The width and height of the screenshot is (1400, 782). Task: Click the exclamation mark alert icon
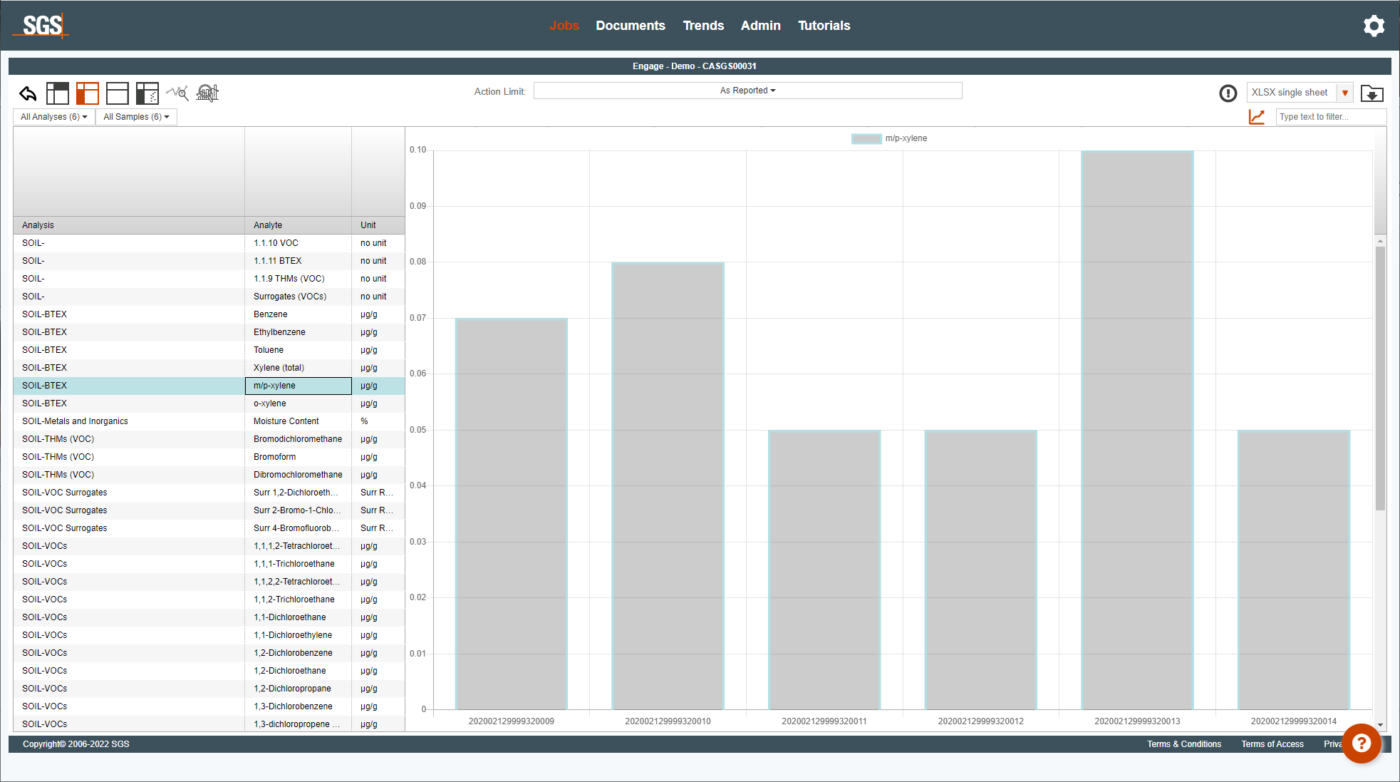point(1228,93)
